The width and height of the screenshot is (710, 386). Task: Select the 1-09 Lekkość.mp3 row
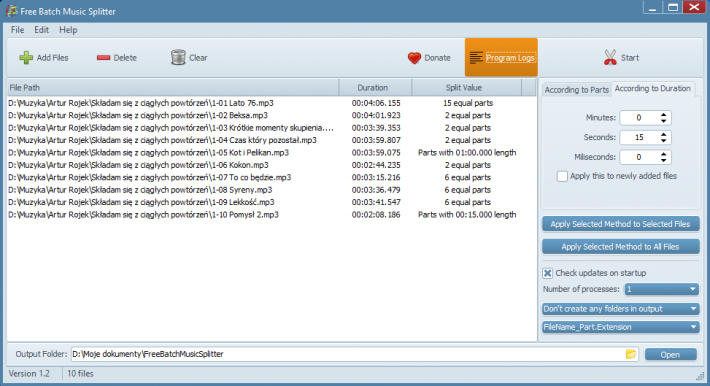(271, 202)
